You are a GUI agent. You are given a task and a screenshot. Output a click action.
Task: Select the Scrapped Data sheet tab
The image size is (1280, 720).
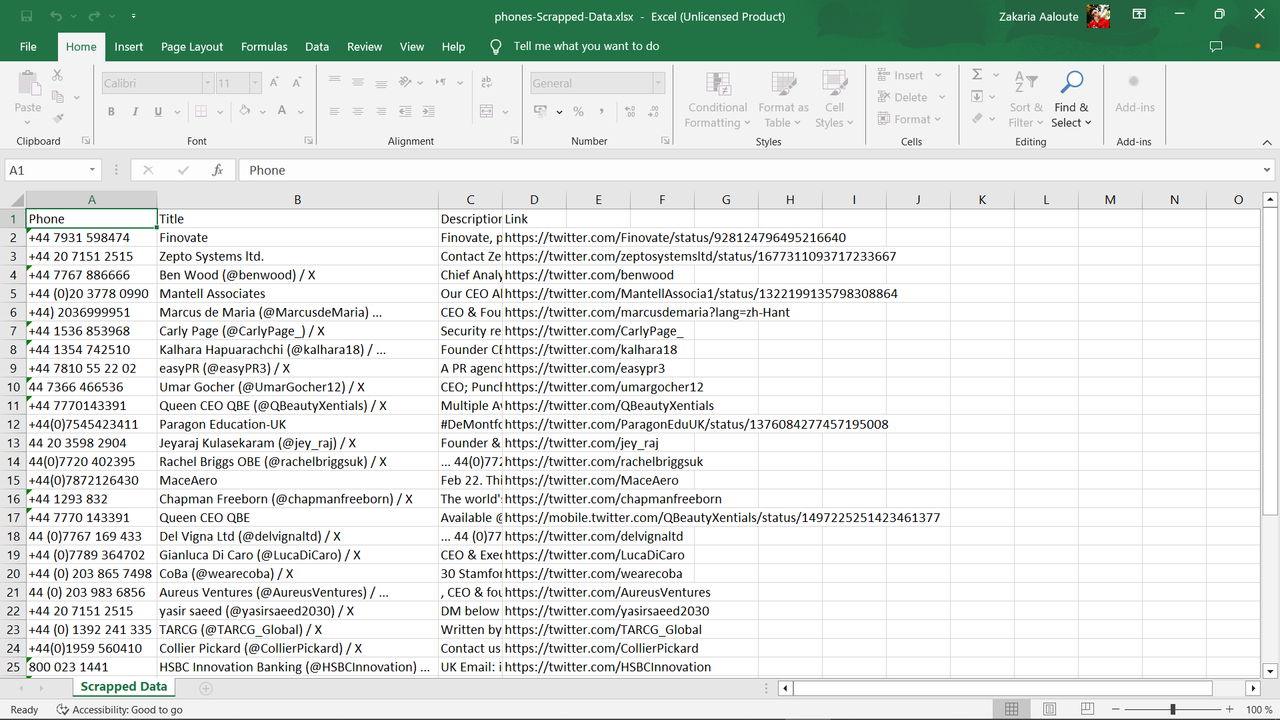(x=123, y=687)
